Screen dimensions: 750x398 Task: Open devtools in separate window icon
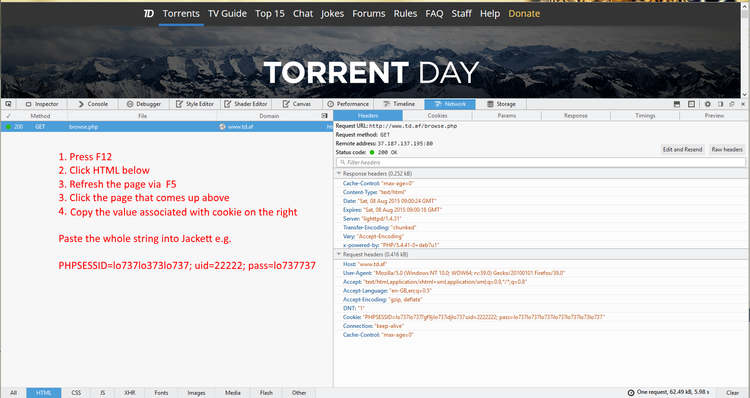tap(732, 104)
